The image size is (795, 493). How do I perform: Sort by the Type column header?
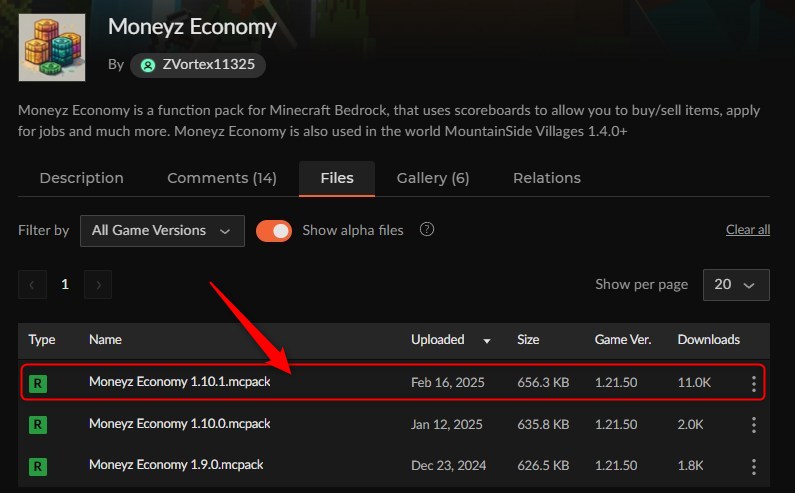point(42,340)
